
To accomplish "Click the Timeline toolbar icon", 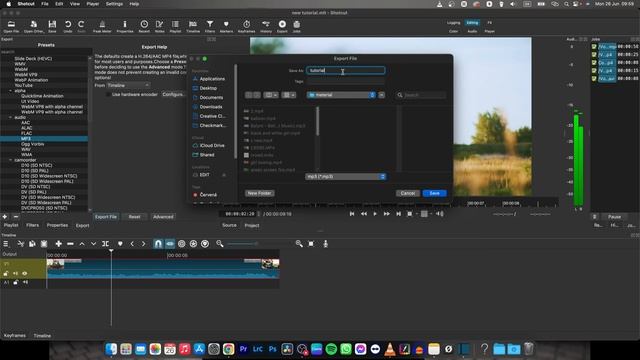I will [193, 27].
